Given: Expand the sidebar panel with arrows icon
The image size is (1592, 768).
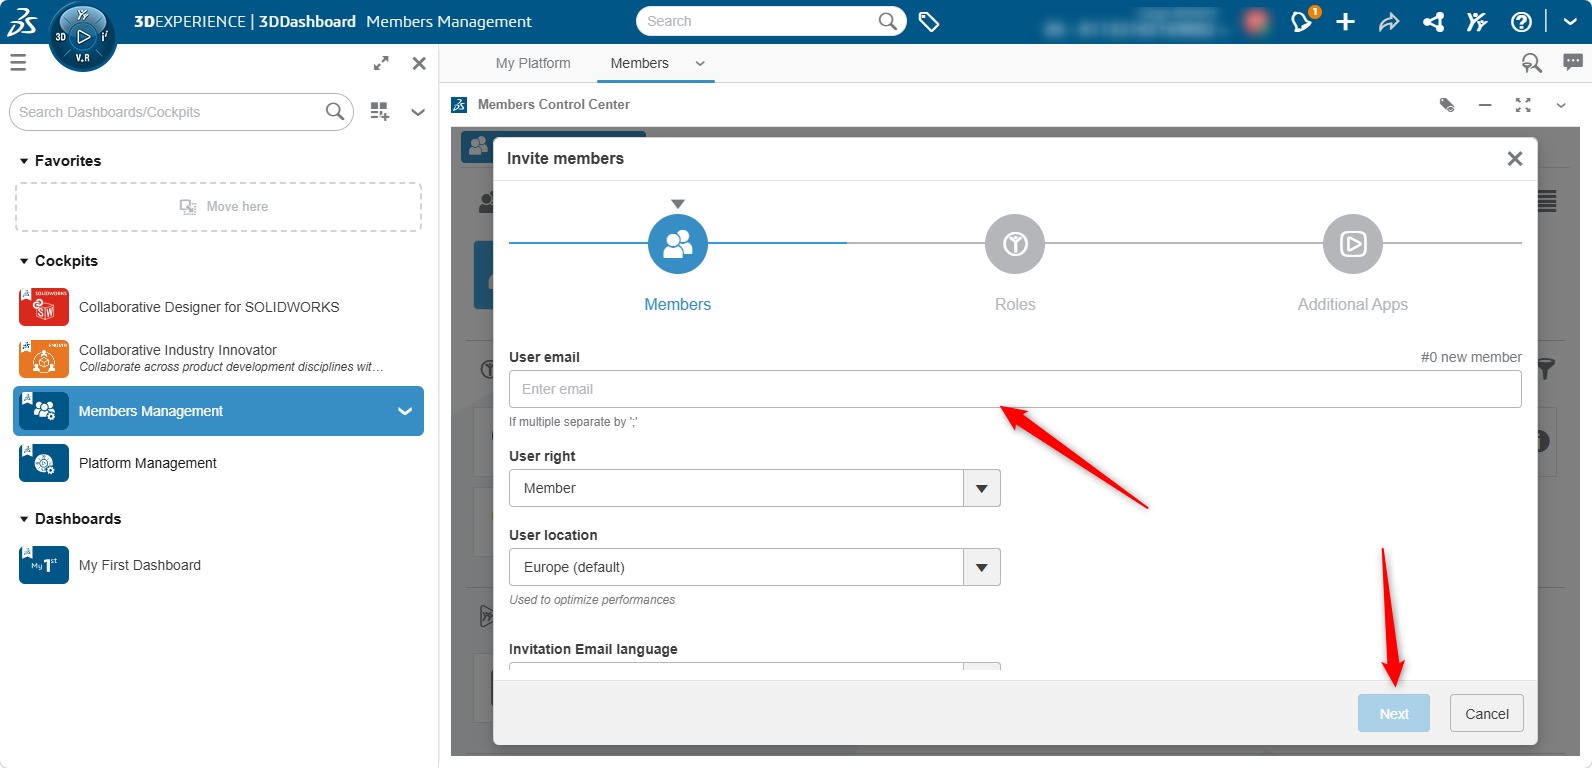Looking at the screenshot, I should [x=381, y=63].
